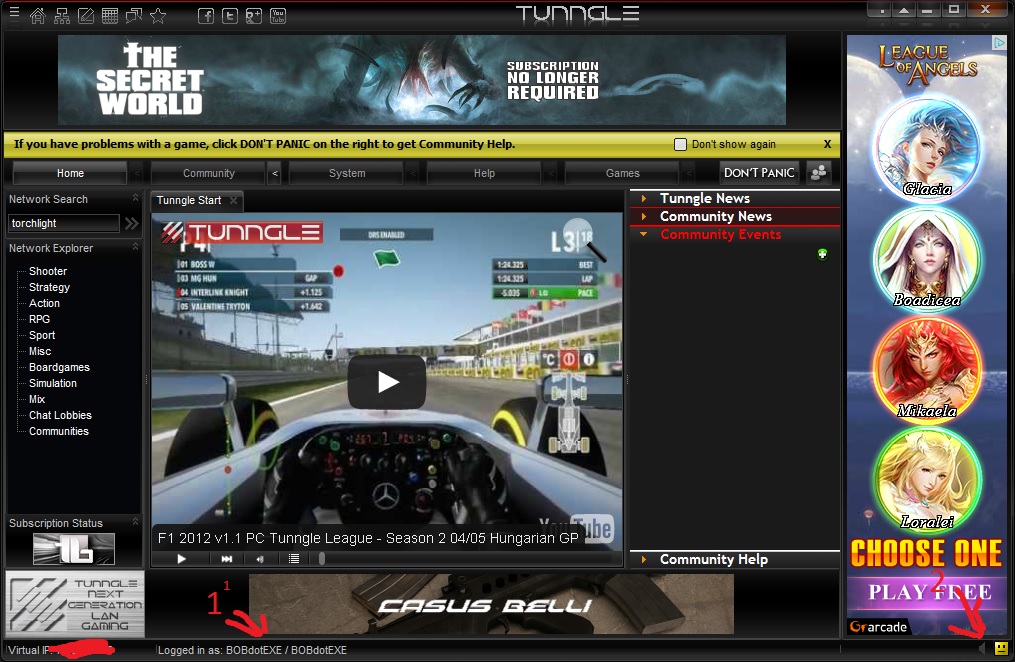This screenshot has height=662, width=1015.
Task: Open the video playlist icon
Action: click(294, 558)
